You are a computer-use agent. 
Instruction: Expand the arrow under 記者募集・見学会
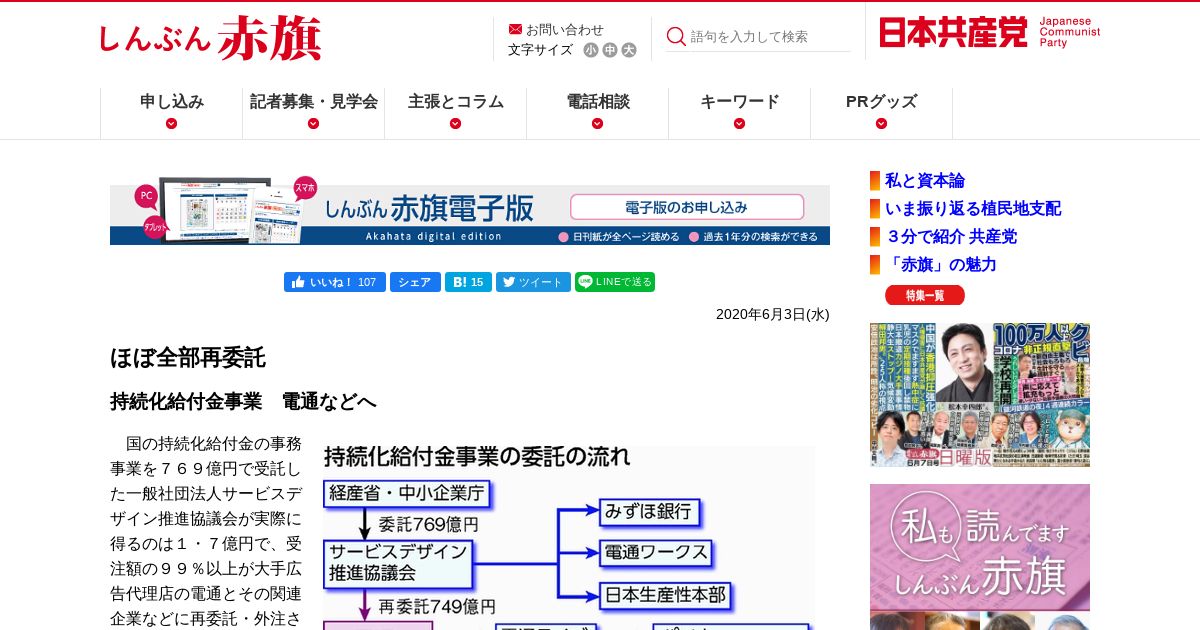pyautogui.click(x=314, y=124)
